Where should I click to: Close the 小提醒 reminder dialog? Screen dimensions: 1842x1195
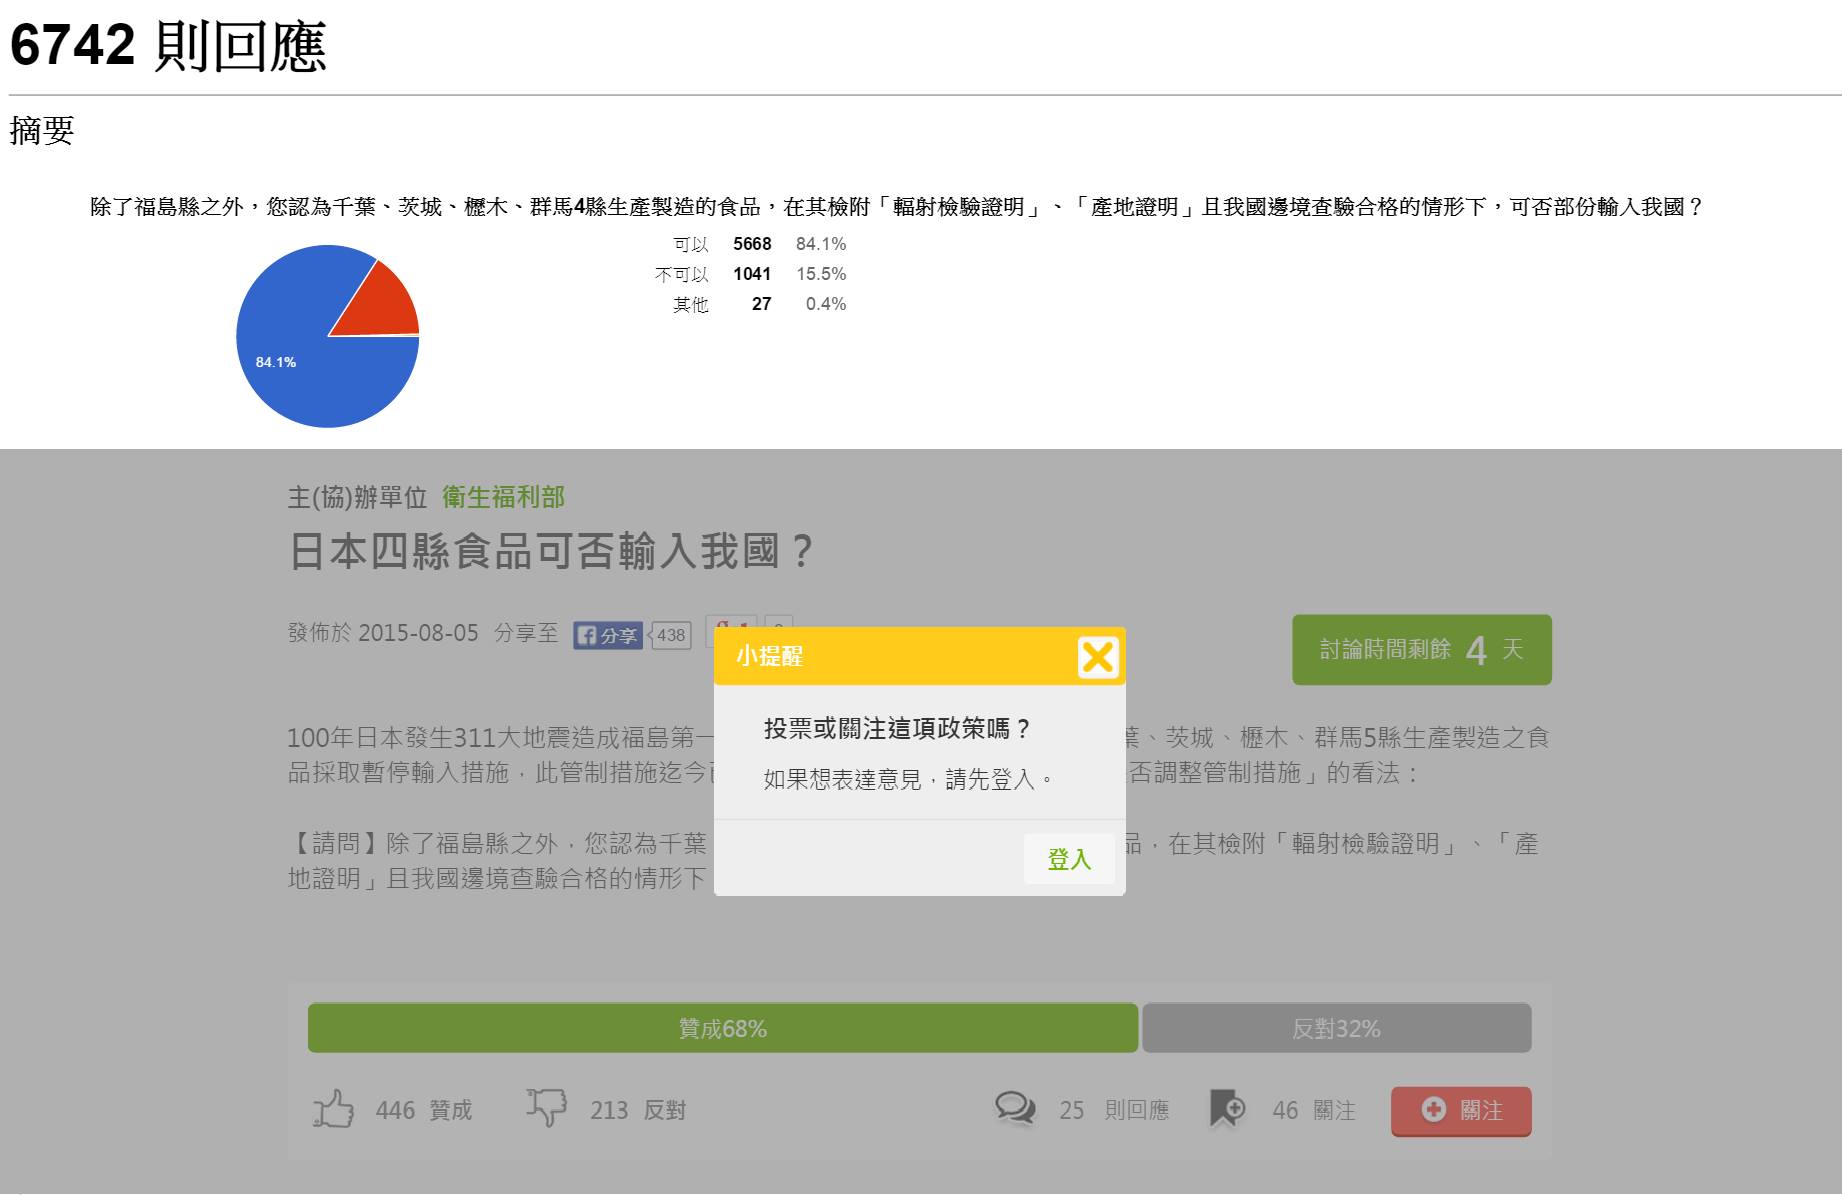(1097, 657)
